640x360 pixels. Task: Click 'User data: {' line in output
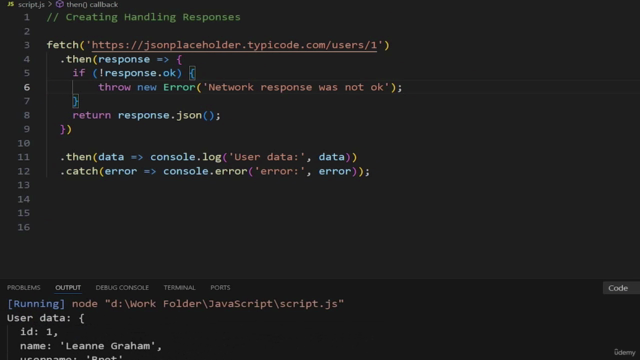tap(46, 318)
